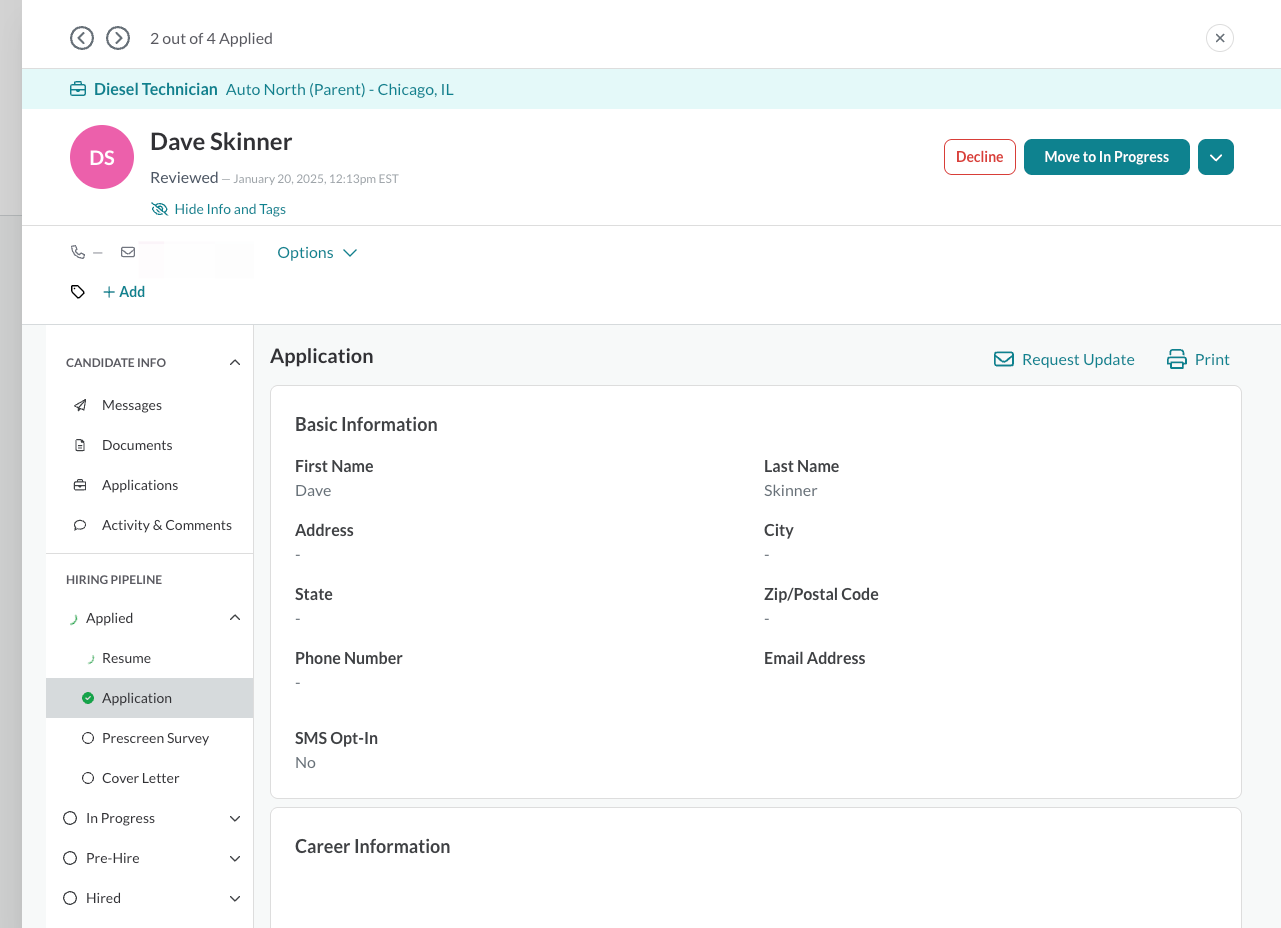Move candidate to In Progress
Screen dimensions: 1281x928
tap(1107, 157)
